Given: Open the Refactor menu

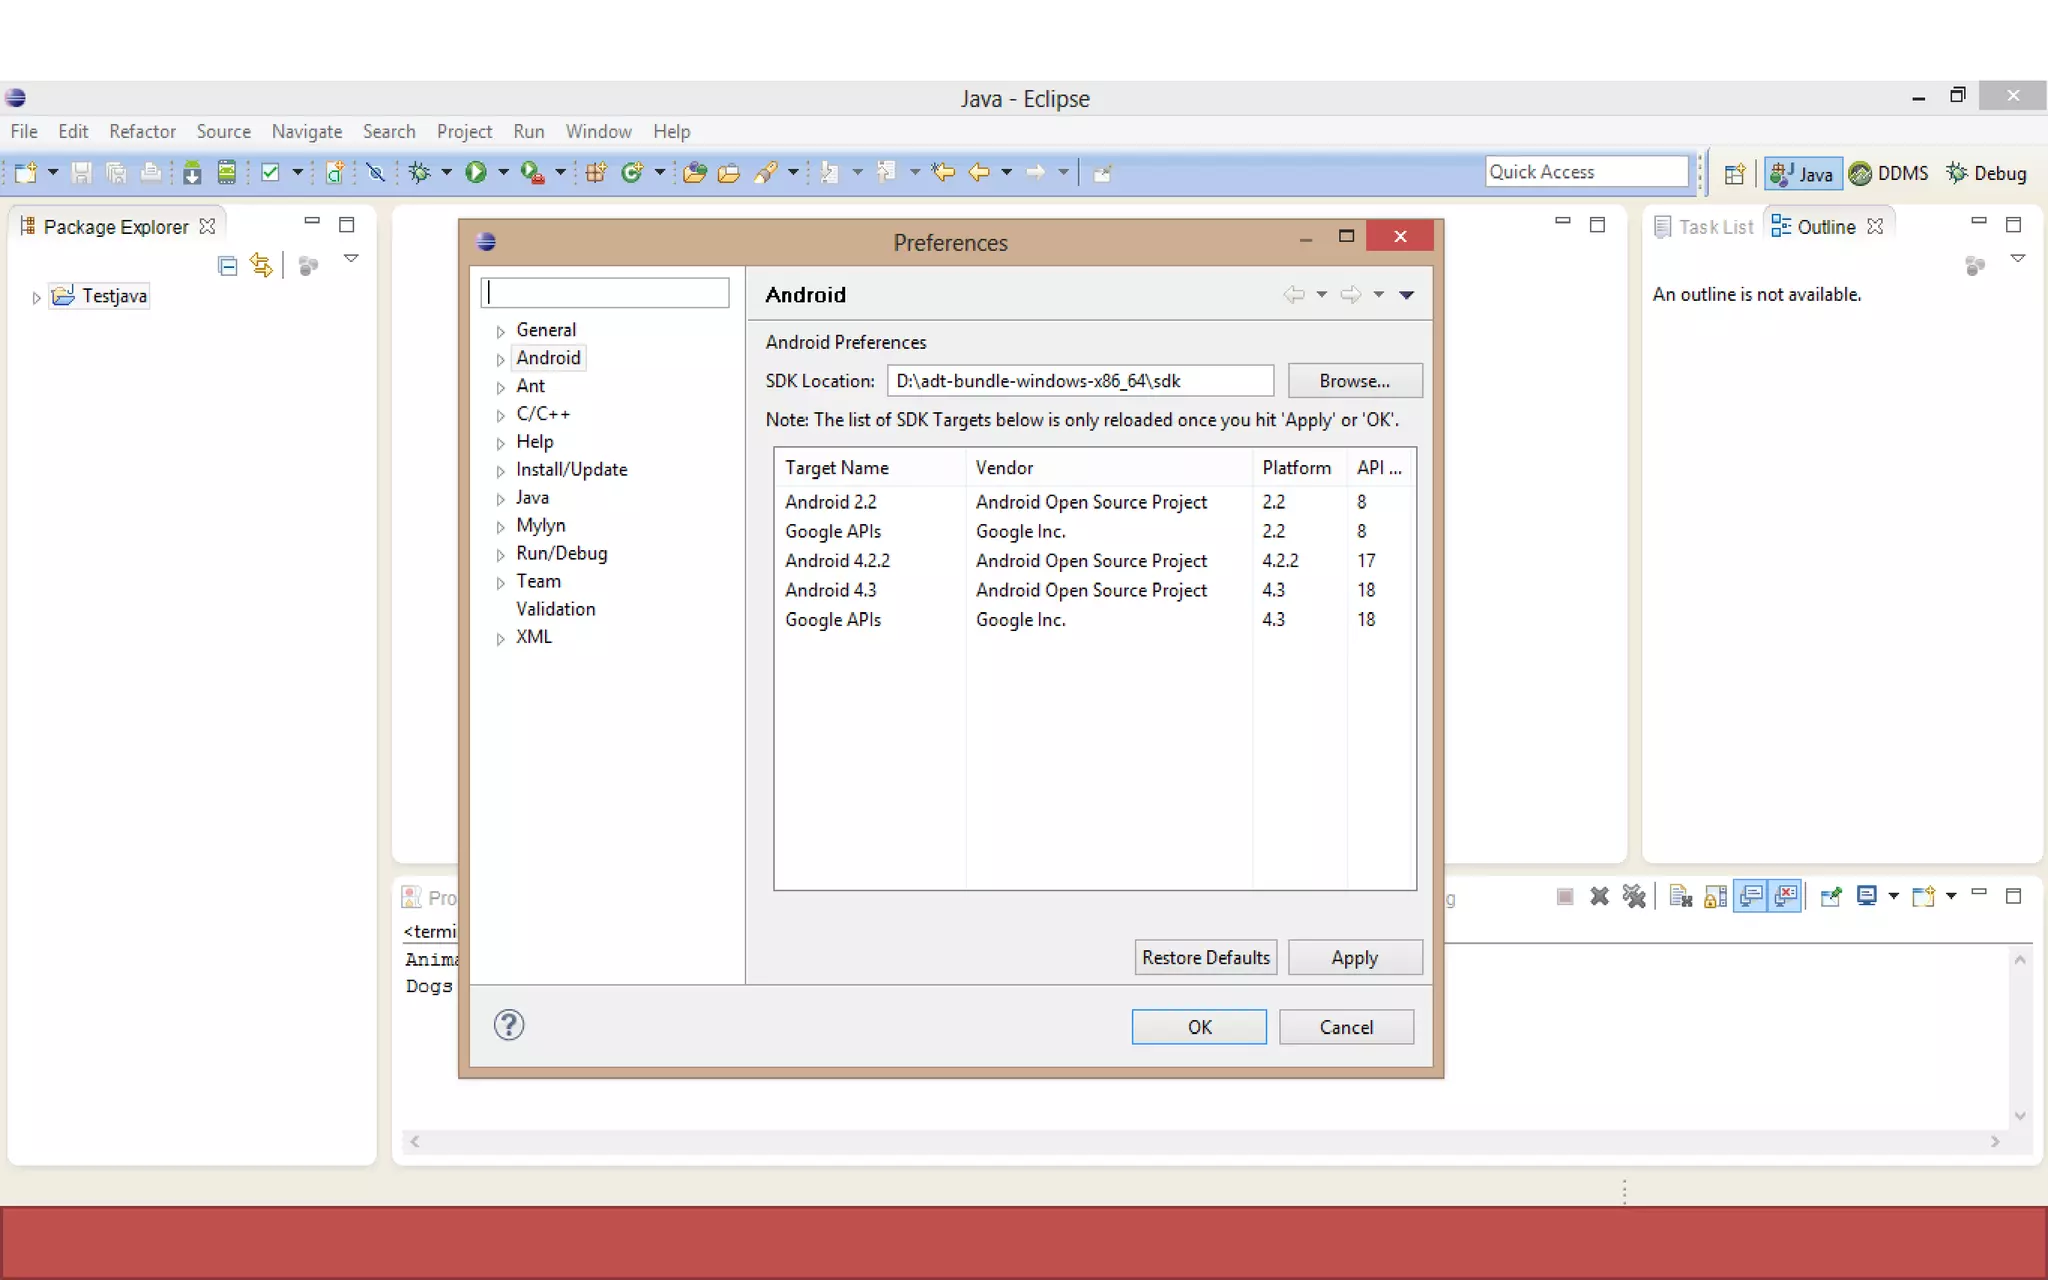Looking at the screenshot, I should tap(142, 131).
